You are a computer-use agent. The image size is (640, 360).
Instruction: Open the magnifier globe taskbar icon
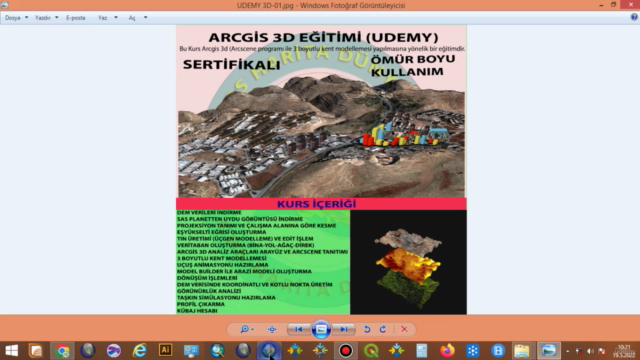click(217, 351)
